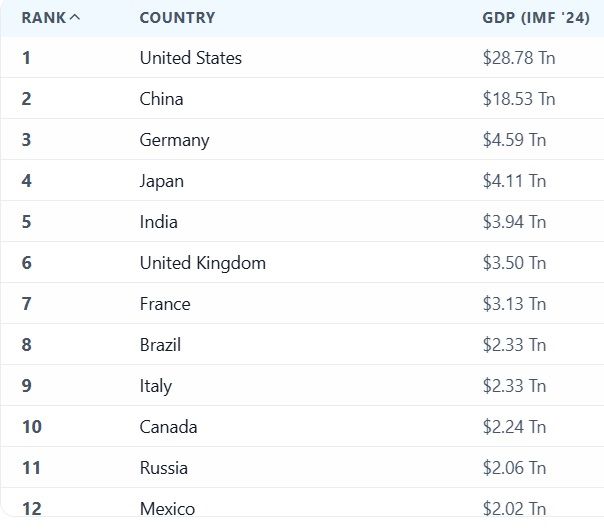Click the RANK sort arrow icon

(x=75, y=17)
